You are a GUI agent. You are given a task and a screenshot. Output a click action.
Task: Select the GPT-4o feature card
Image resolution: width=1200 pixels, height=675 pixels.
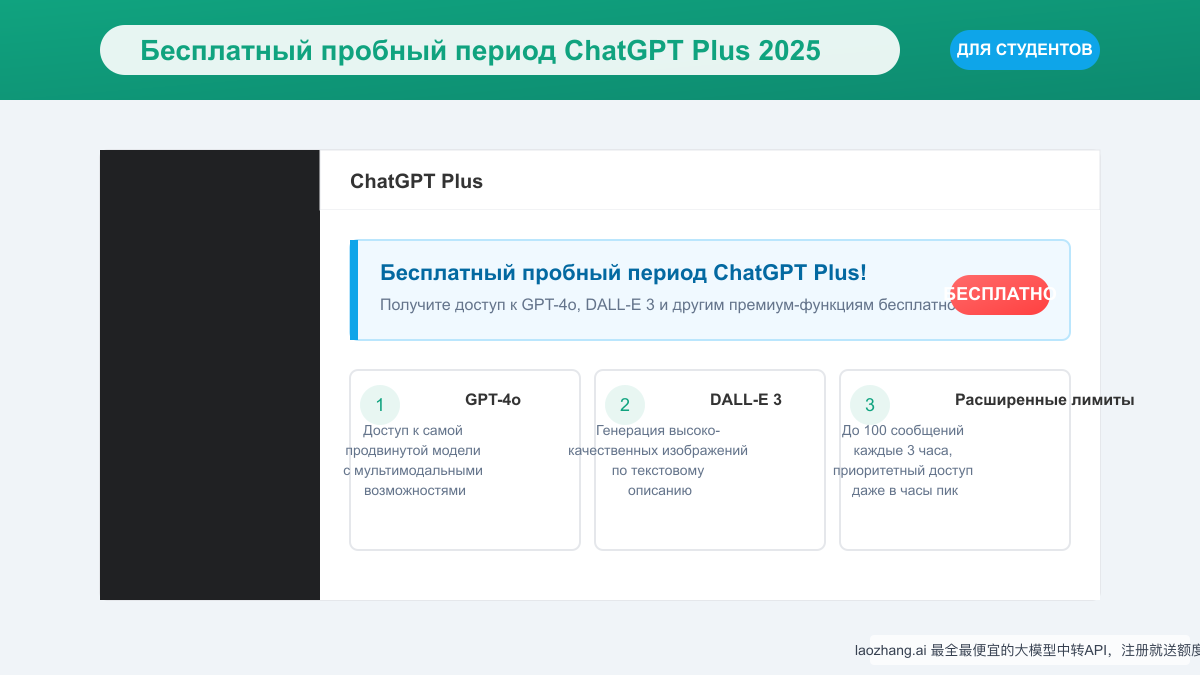click(x=465, y=460)
